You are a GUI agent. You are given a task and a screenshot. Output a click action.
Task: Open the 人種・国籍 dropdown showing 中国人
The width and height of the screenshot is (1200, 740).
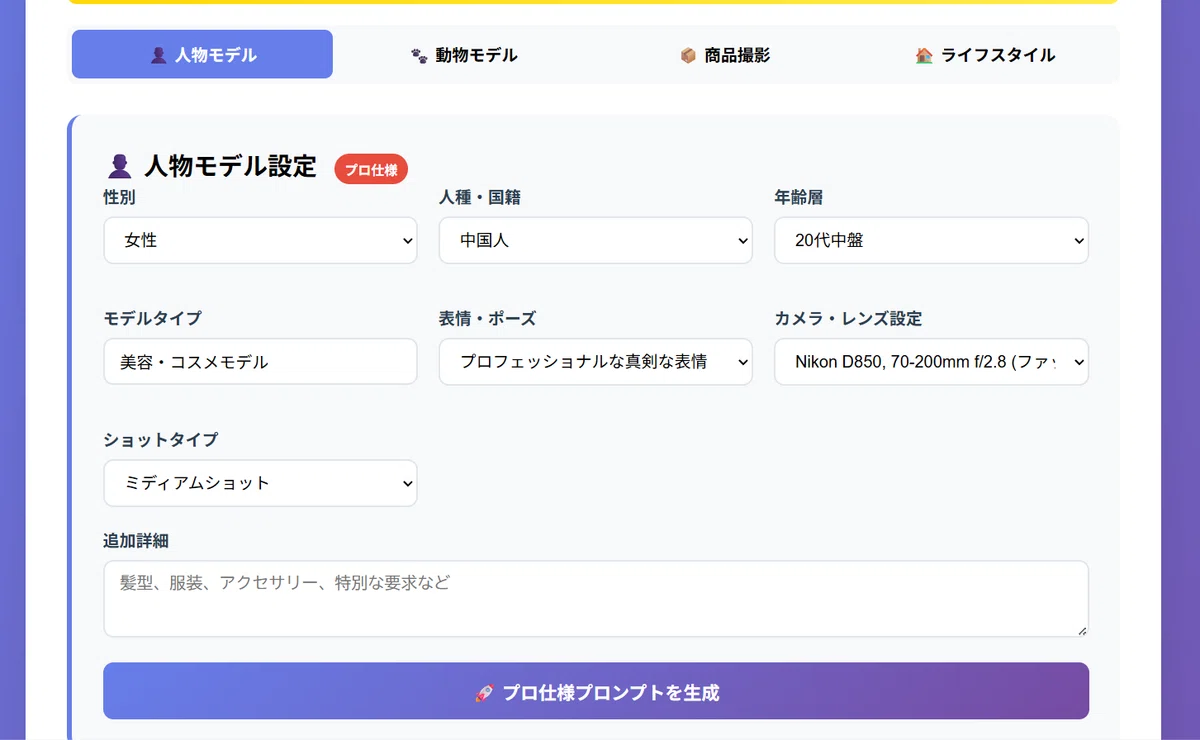(x=595, y=241)
